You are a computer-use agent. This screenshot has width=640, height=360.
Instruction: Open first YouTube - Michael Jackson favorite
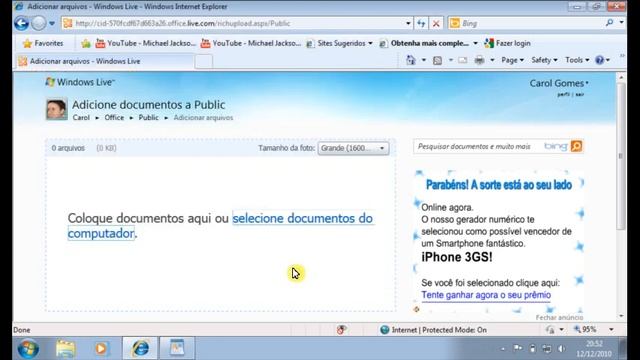tap(146, 43)
